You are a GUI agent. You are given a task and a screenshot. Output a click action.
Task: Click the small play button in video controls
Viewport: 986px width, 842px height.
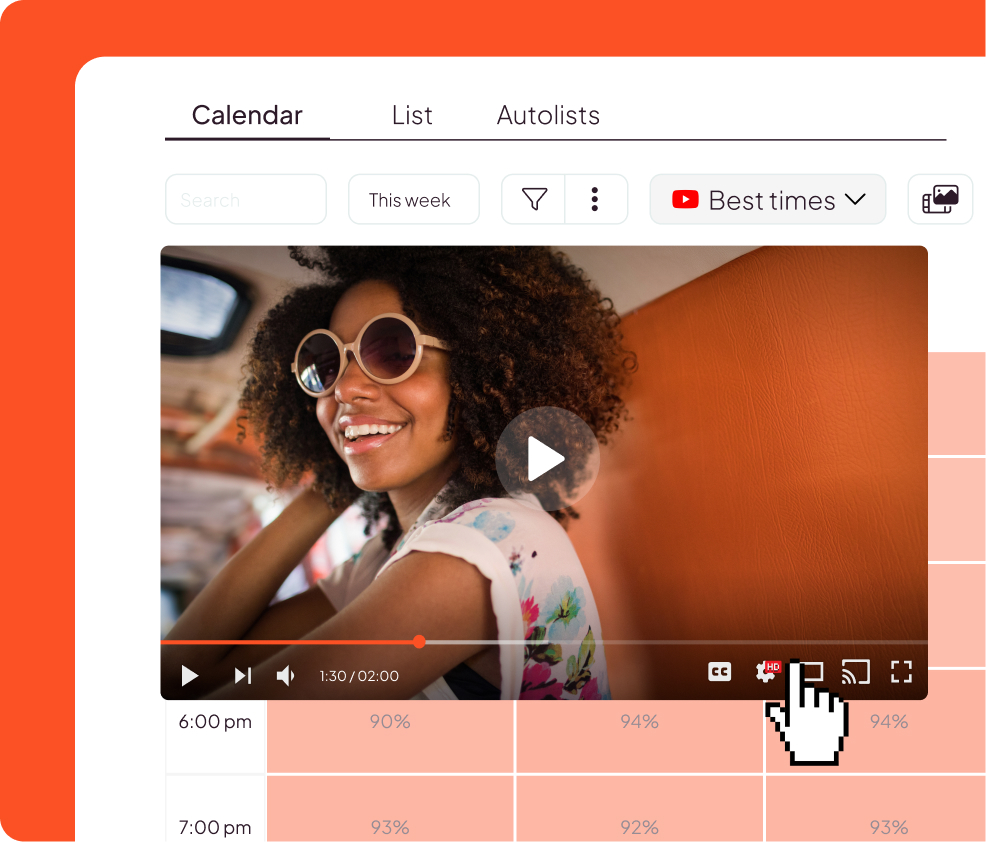(189, 676)
